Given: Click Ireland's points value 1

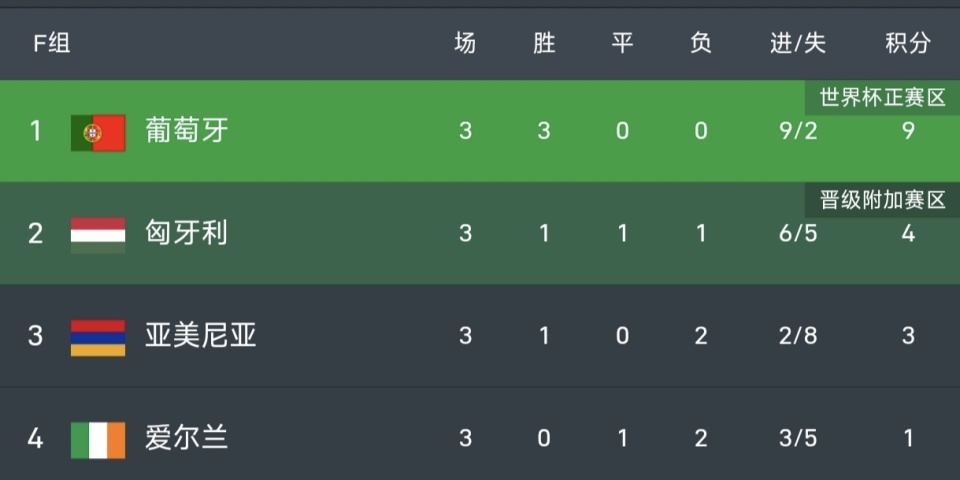Looking at the screenshot, I should [908, 438].
